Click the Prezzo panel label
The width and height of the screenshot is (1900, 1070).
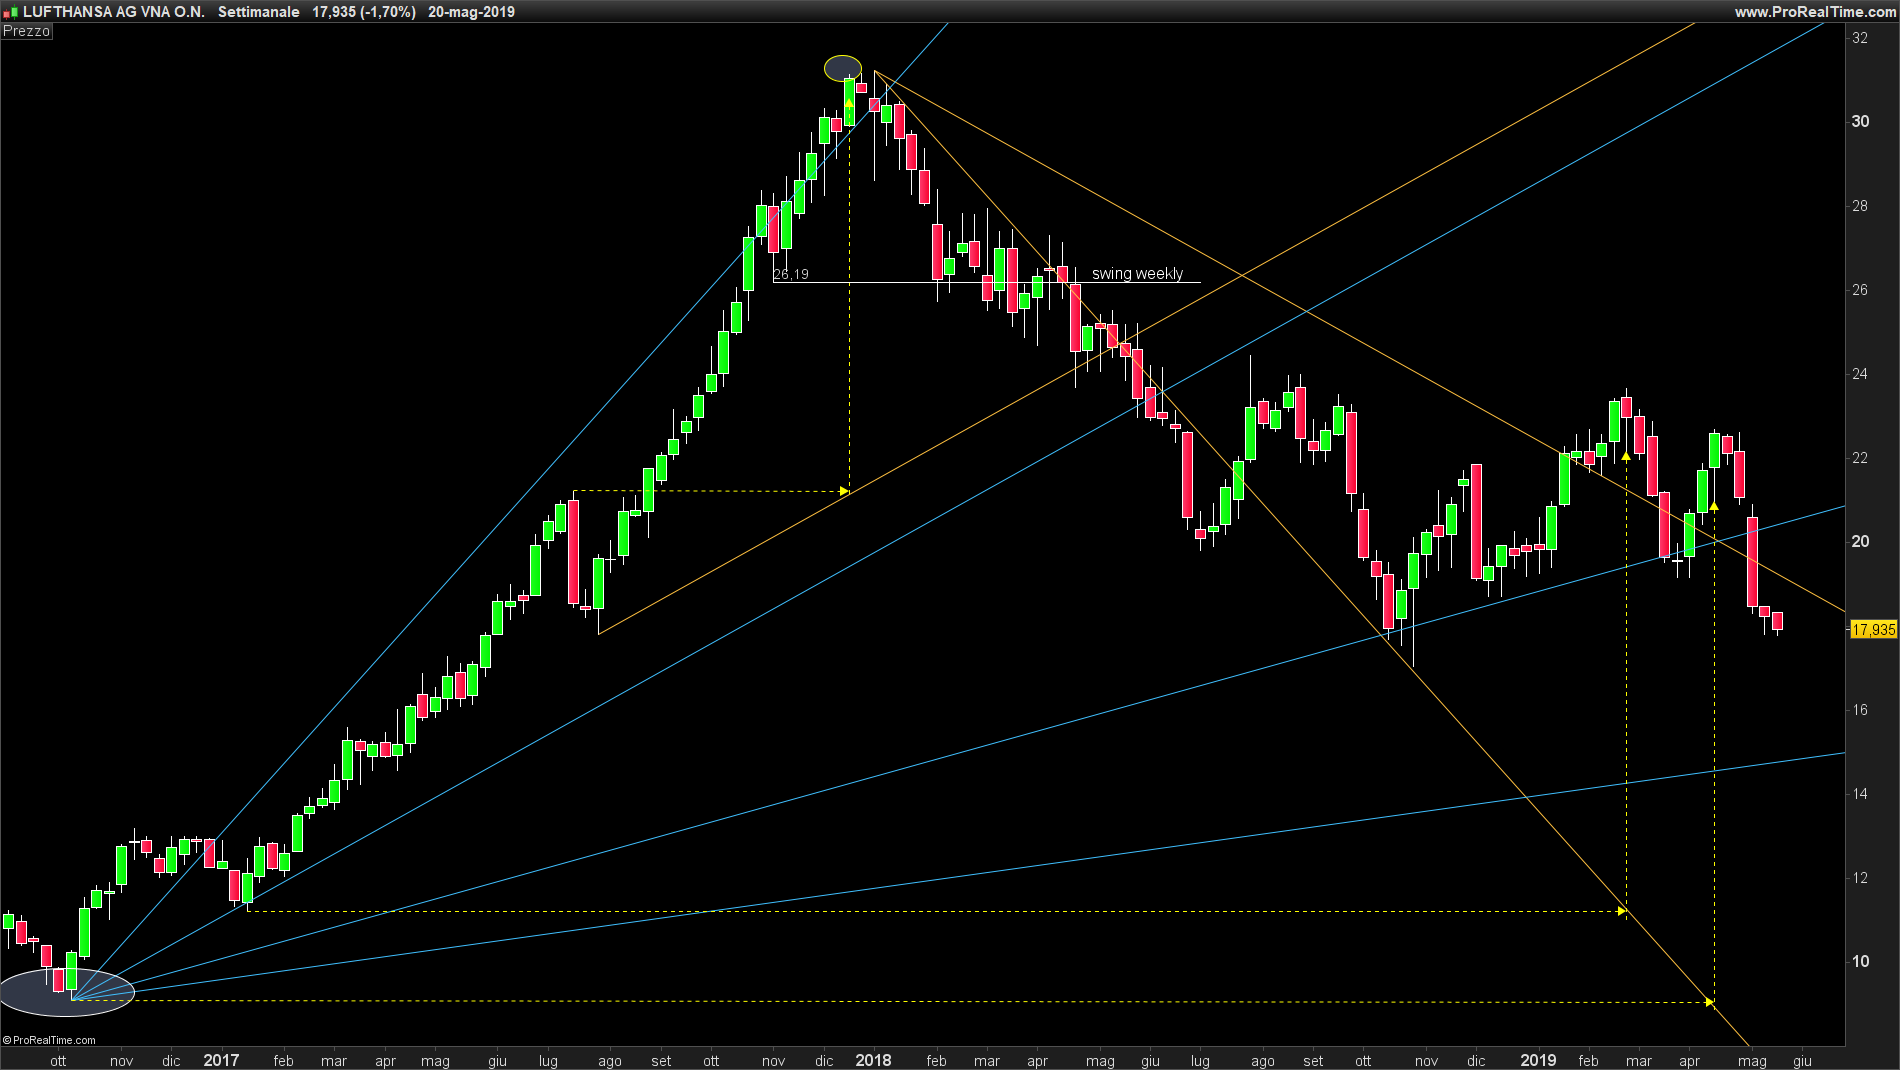click(x=26, y=31)
